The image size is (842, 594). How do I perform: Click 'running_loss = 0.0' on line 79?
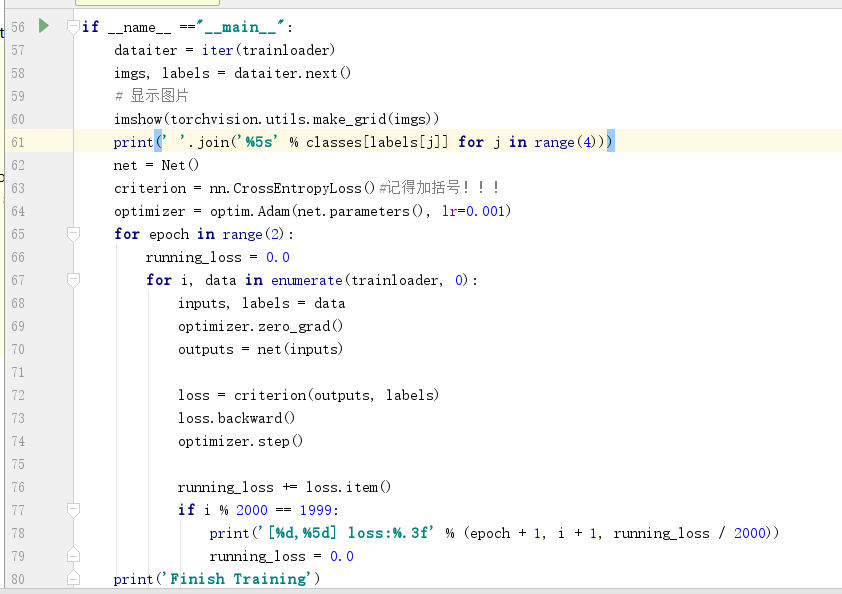click(x=281, y=556)
